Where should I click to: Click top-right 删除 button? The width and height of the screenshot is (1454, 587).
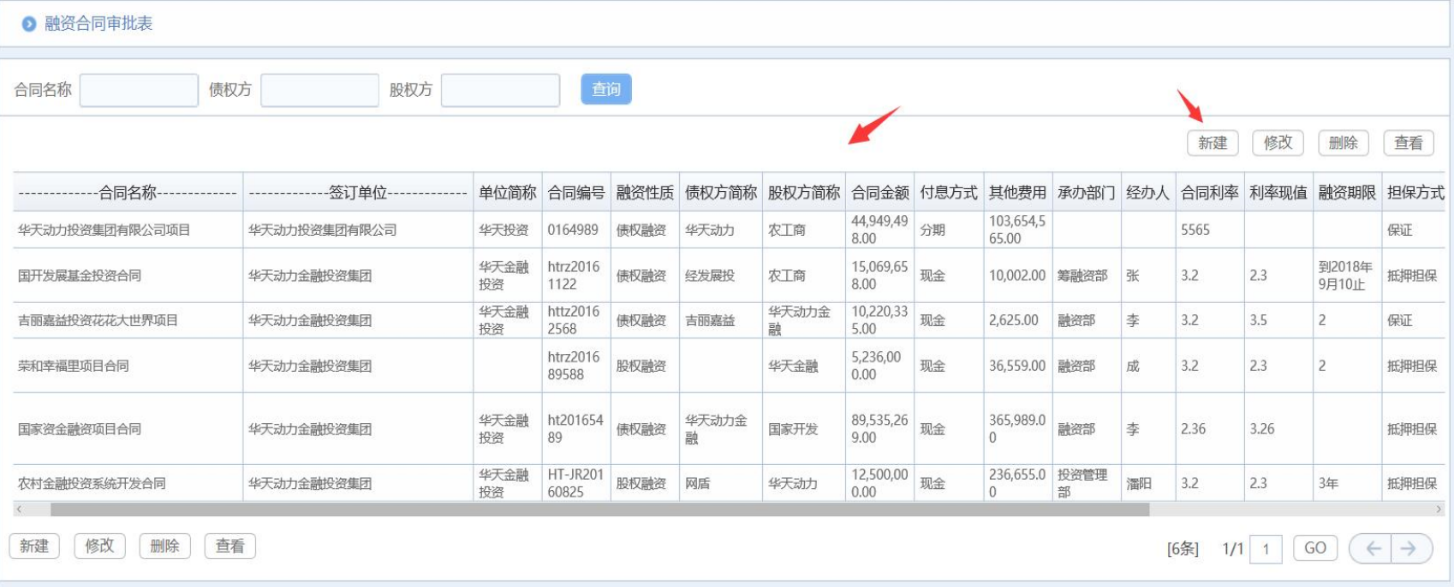point(1343,143)
